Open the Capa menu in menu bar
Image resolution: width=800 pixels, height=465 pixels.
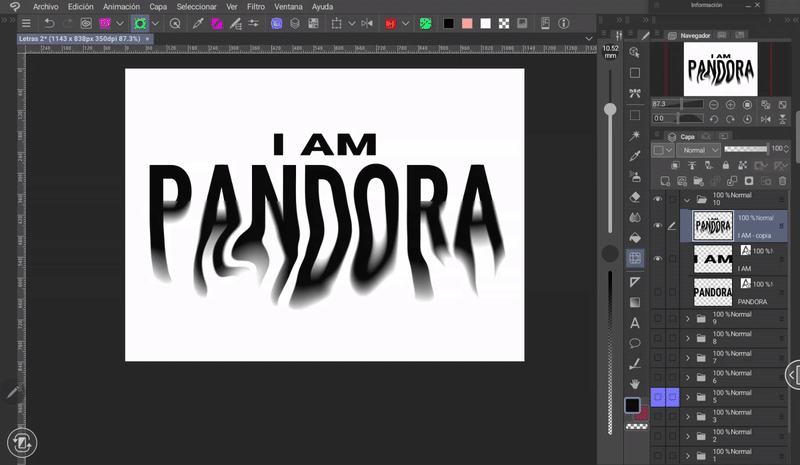158,6
